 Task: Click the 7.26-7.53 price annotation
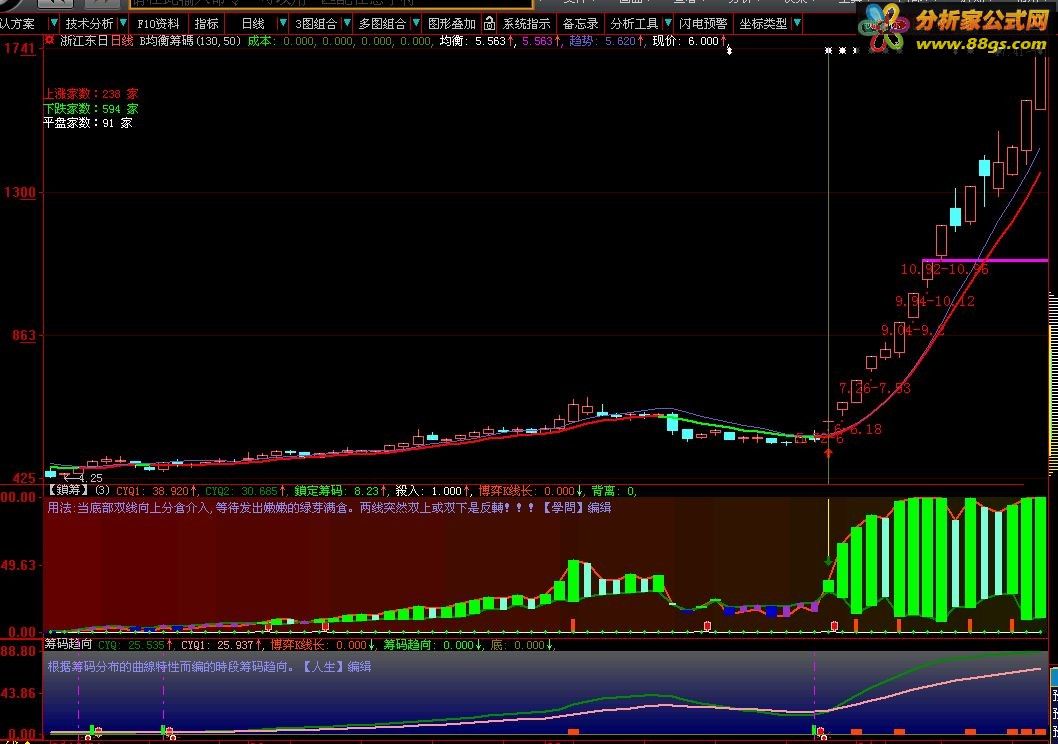coord(875,389)
